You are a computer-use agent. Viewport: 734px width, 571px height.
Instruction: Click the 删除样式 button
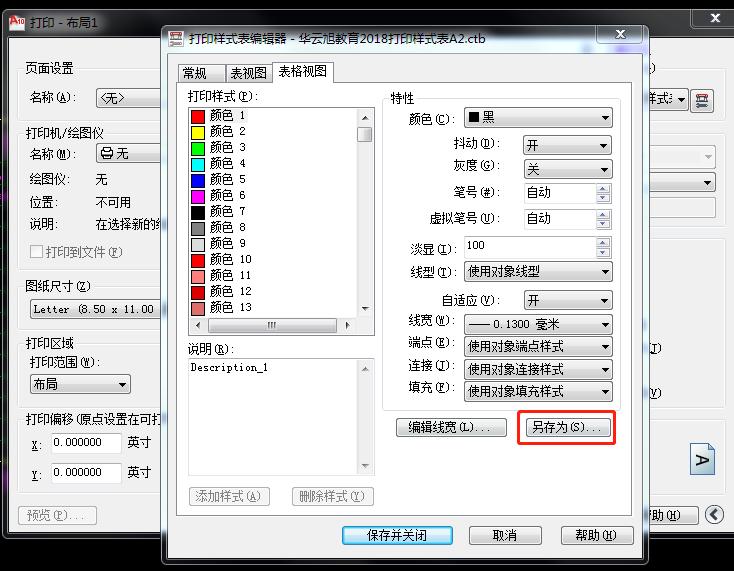click(x=332, y=496)
